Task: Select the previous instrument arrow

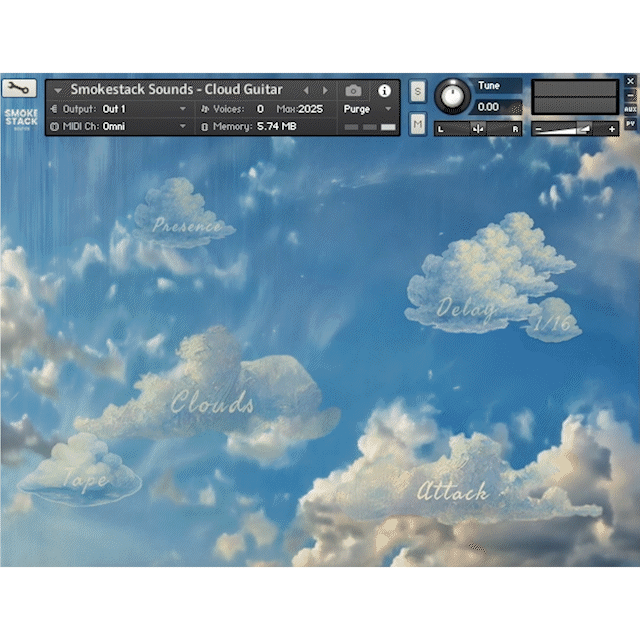Action: point(306,90)
